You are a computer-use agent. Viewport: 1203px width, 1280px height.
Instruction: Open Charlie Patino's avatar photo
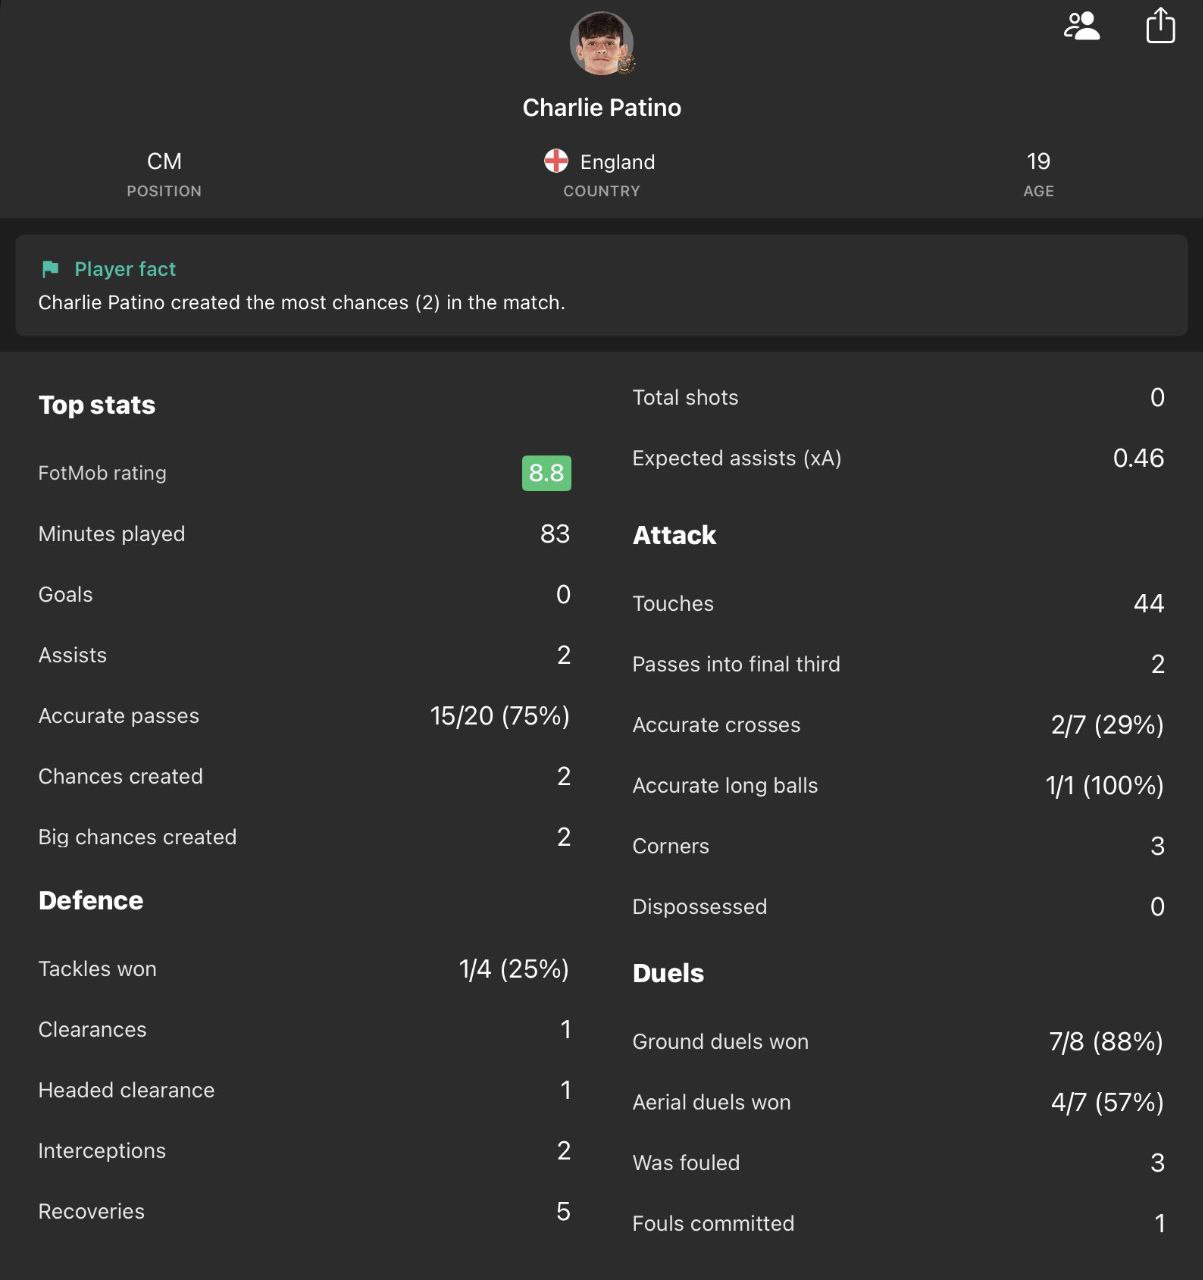click(x=600, y=43)
